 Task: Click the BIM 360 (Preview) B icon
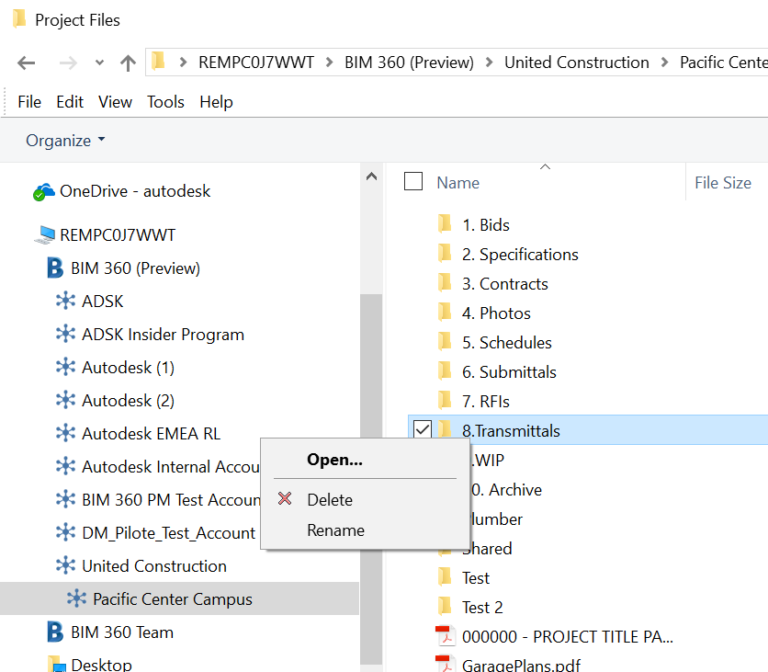click(x=56, y=268)
